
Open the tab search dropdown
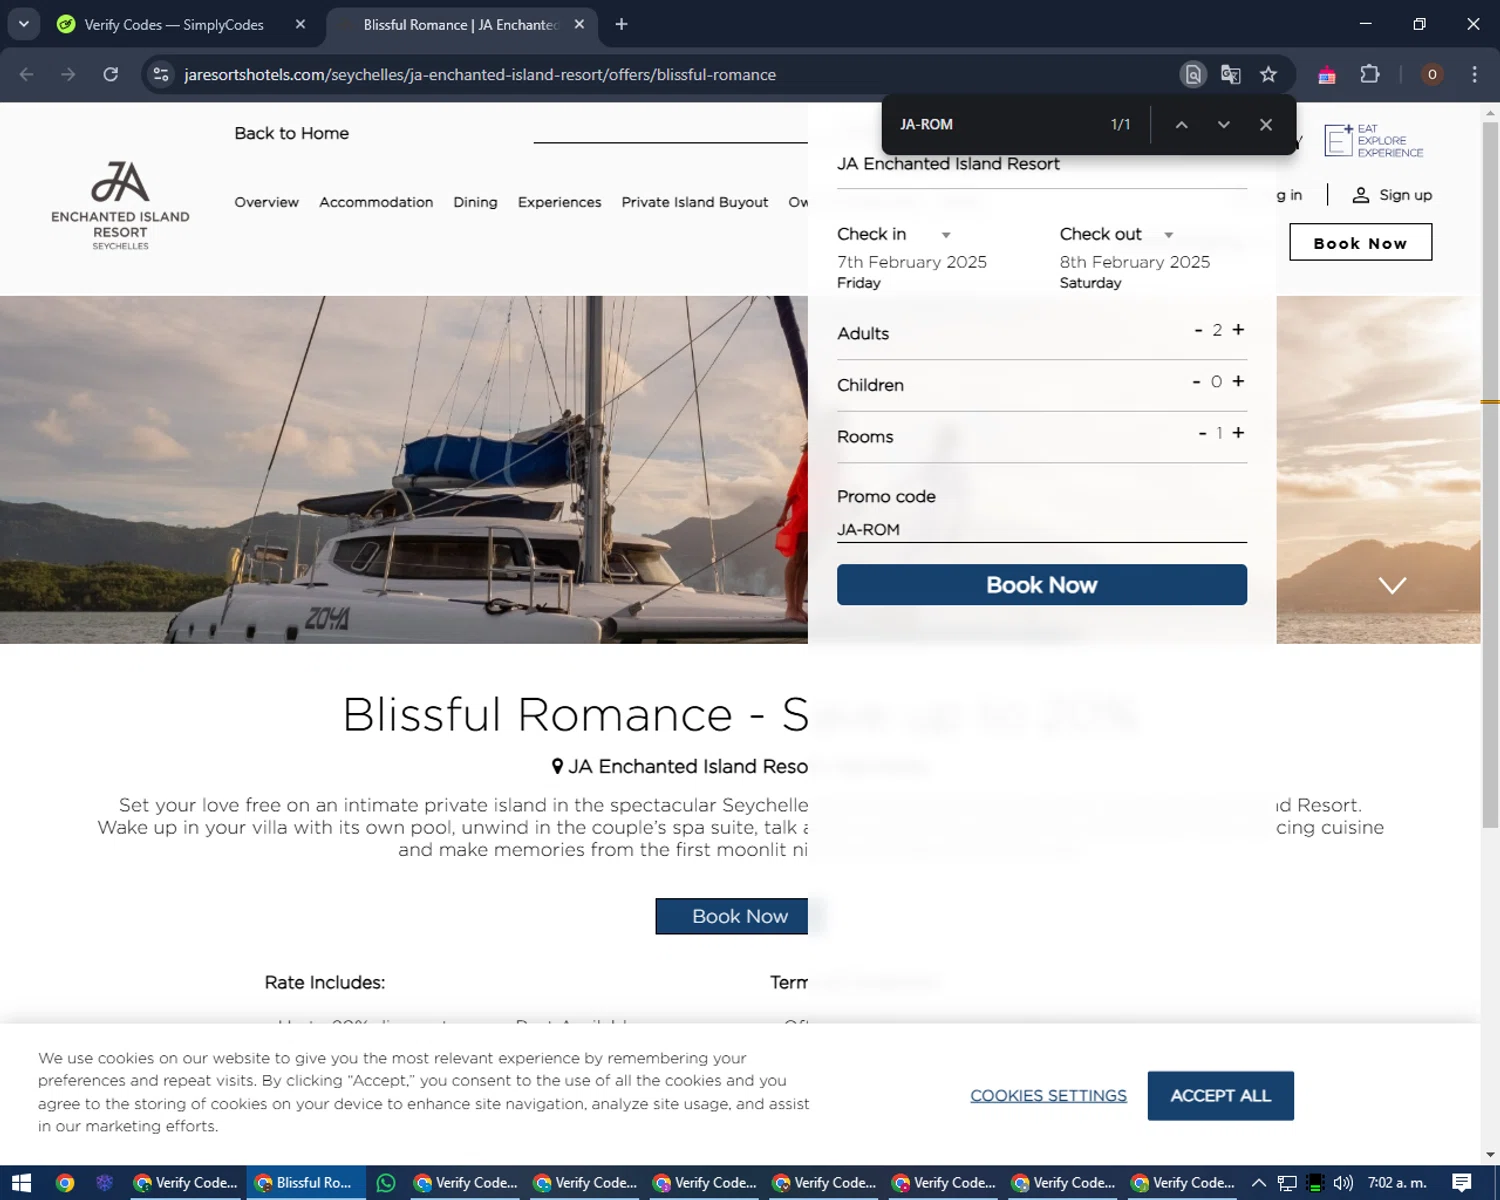pyautogui.click(x=24, y=24)
